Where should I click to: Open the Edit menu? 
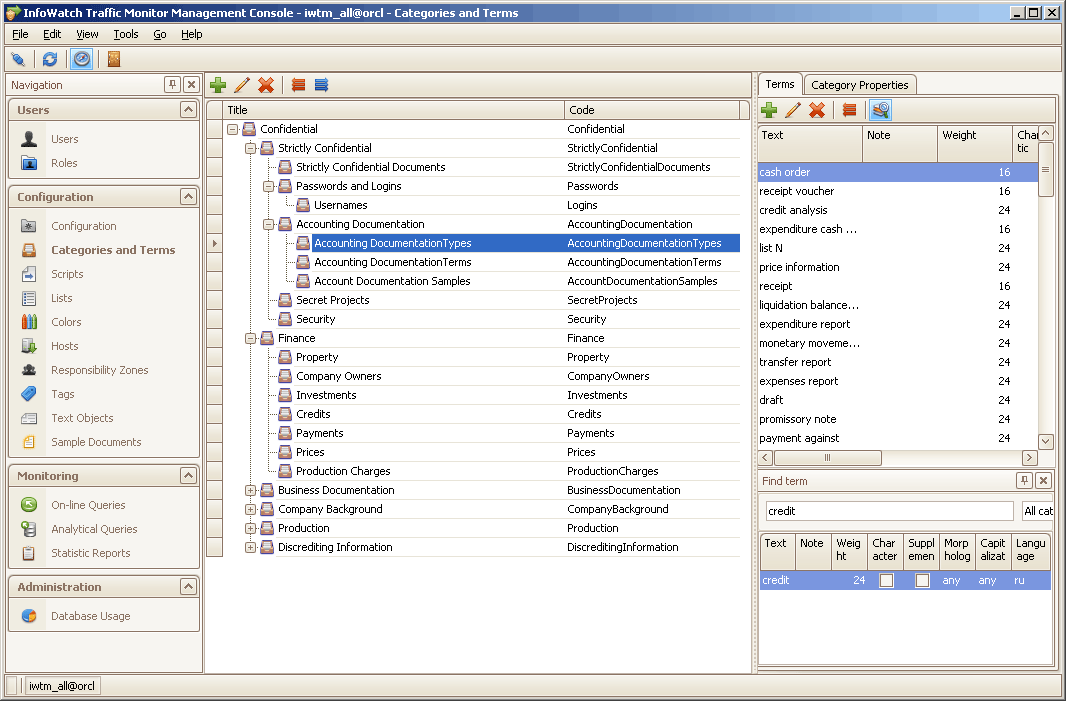point(52,34)
